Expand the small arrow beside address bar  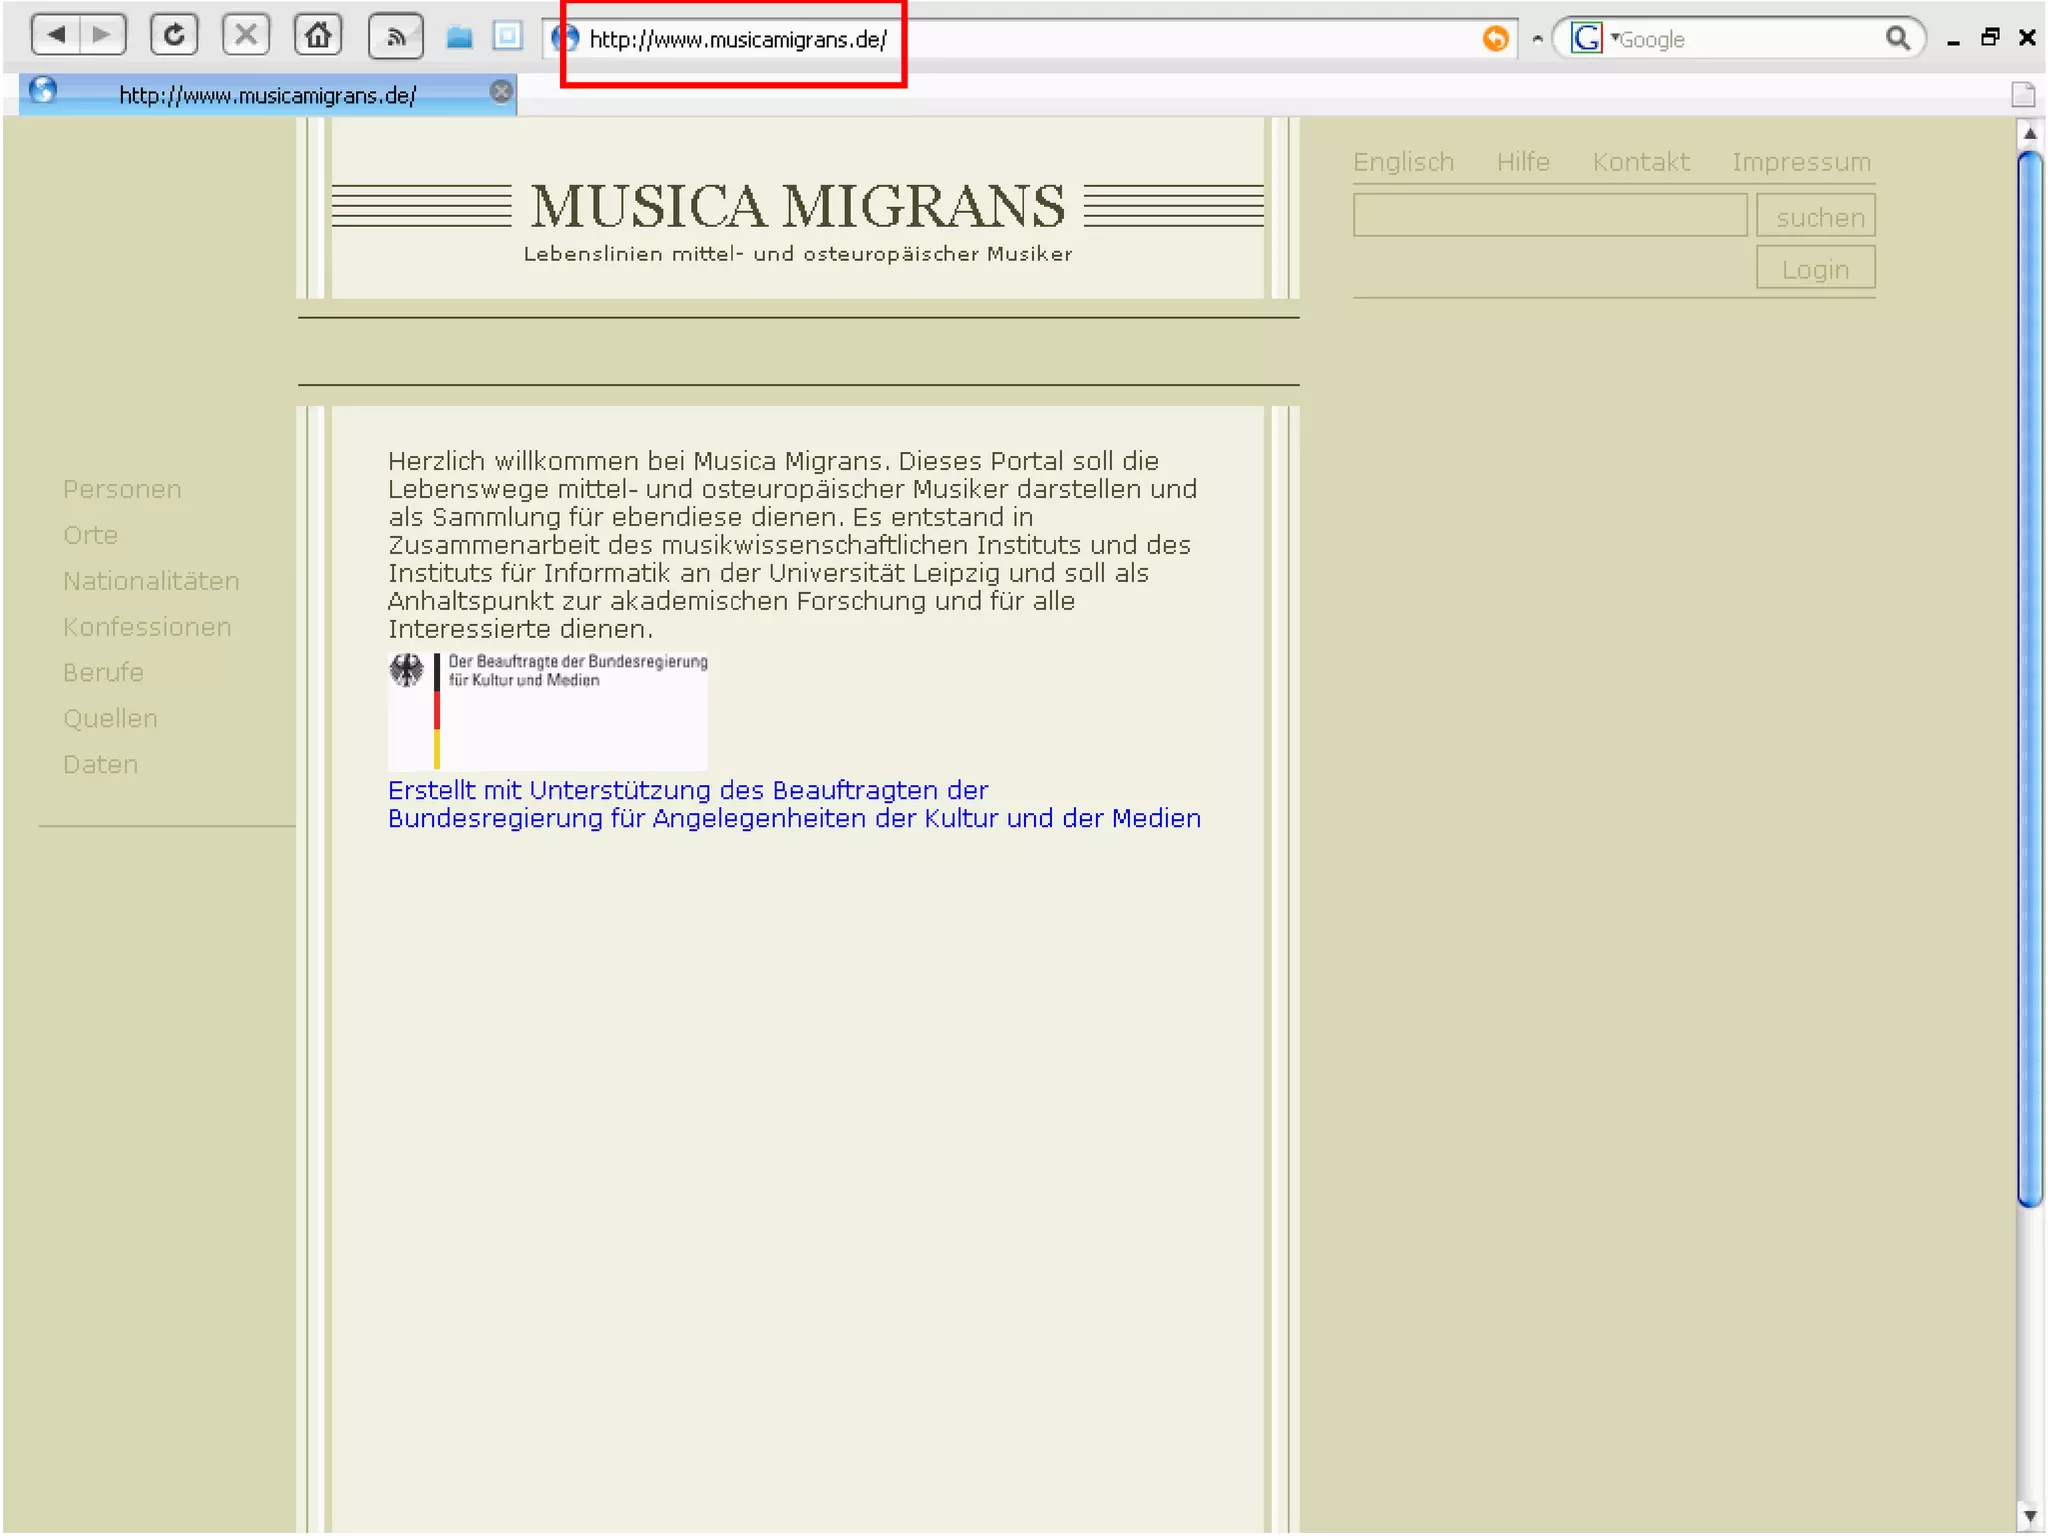pos(1537,39)
